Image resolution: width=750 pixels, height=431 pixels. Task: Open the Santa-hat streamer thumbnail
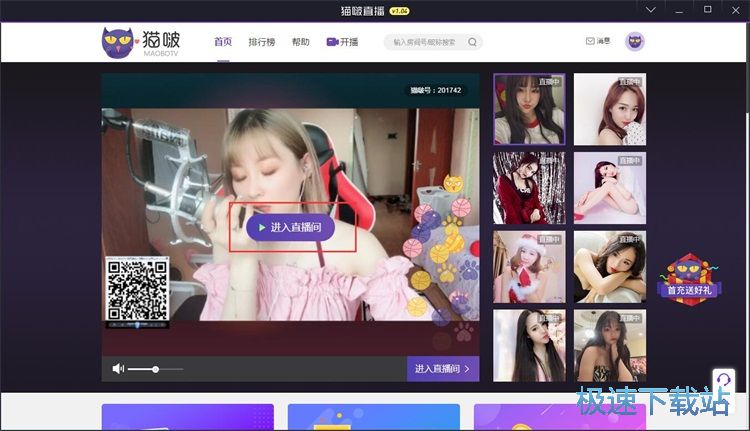point(528,267)
